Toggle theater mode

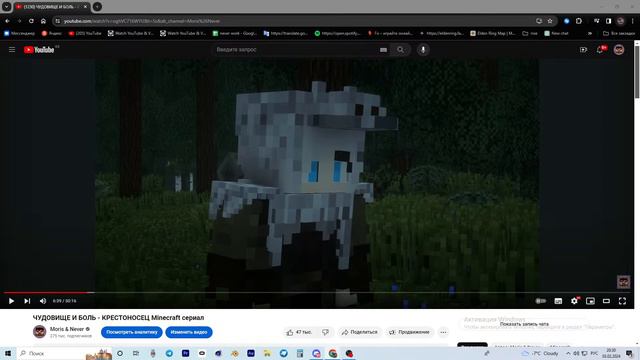606,301
